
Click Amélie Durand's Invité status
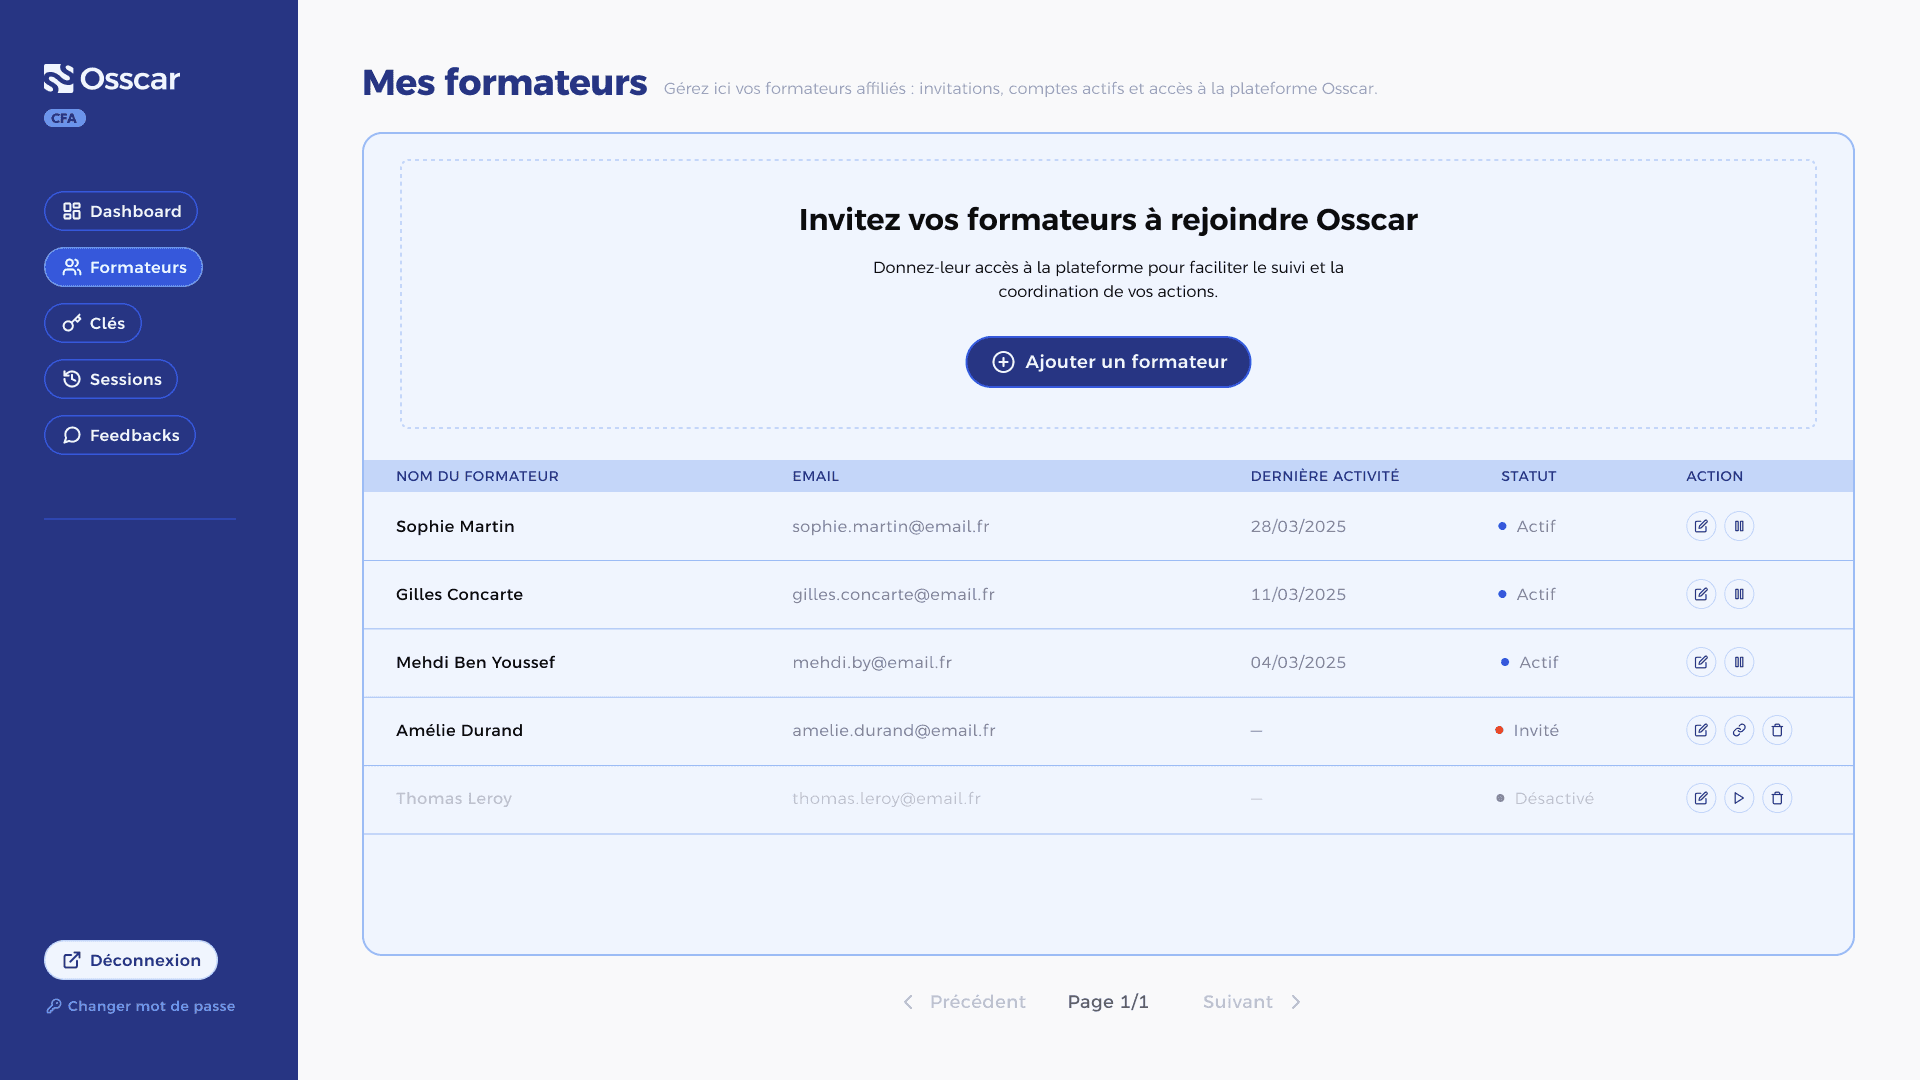point(1527,730)
